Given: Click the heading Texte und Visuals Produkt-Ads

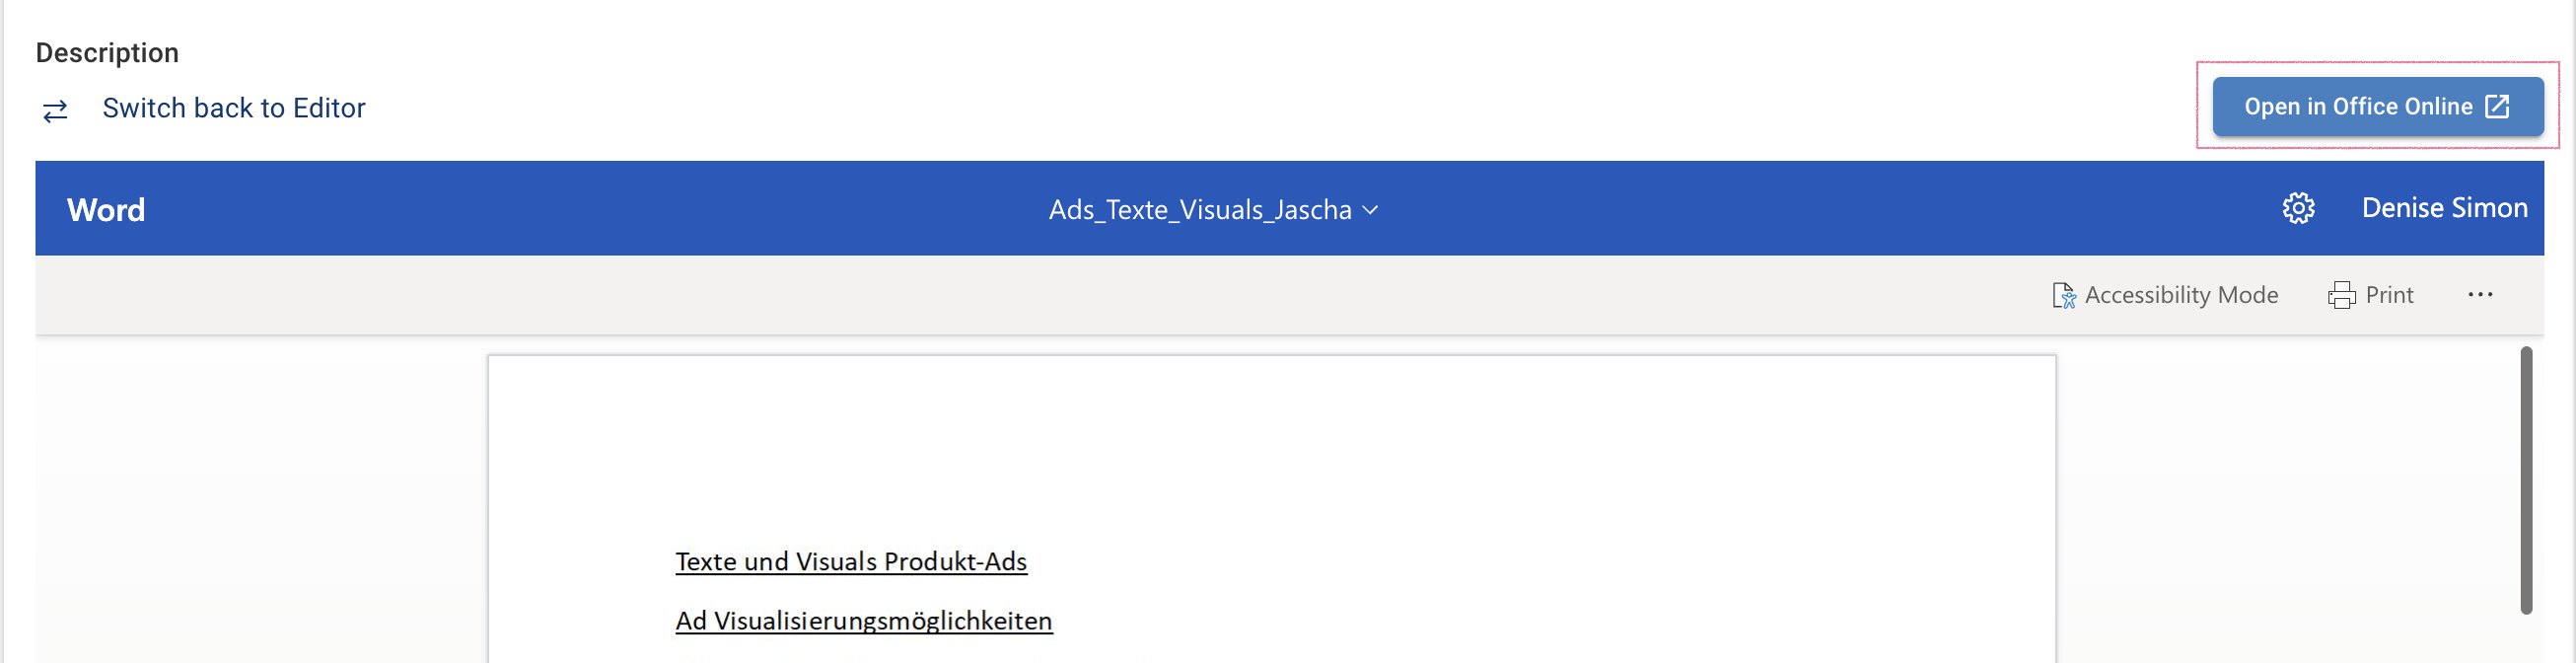Looking at the screenshot, I should click(x=851, y=562).
